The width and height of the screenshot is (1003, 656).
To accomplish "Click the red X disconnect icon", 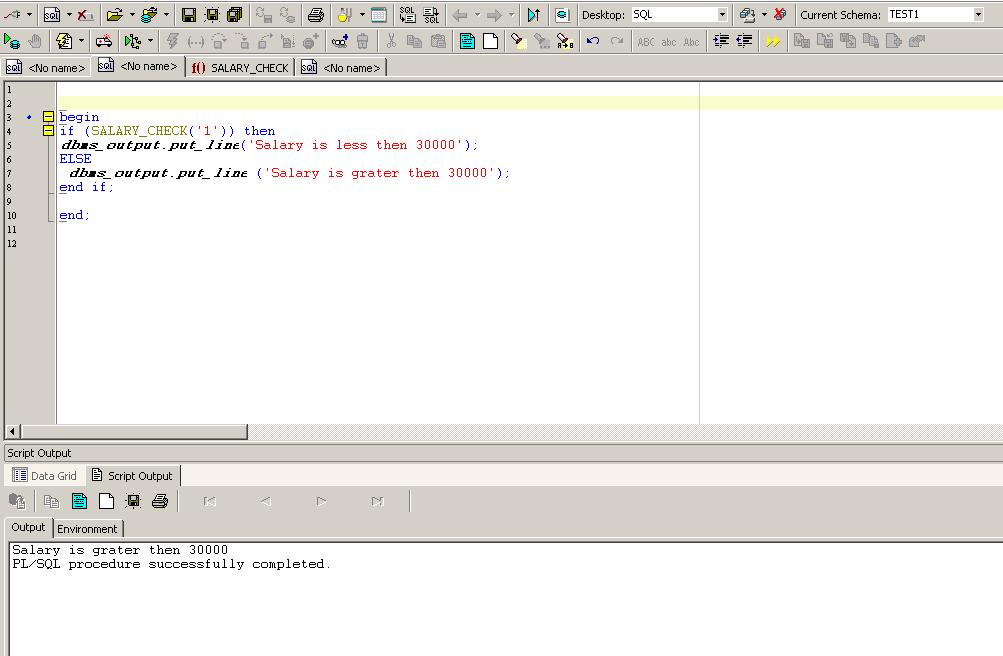I will (85, 14).
